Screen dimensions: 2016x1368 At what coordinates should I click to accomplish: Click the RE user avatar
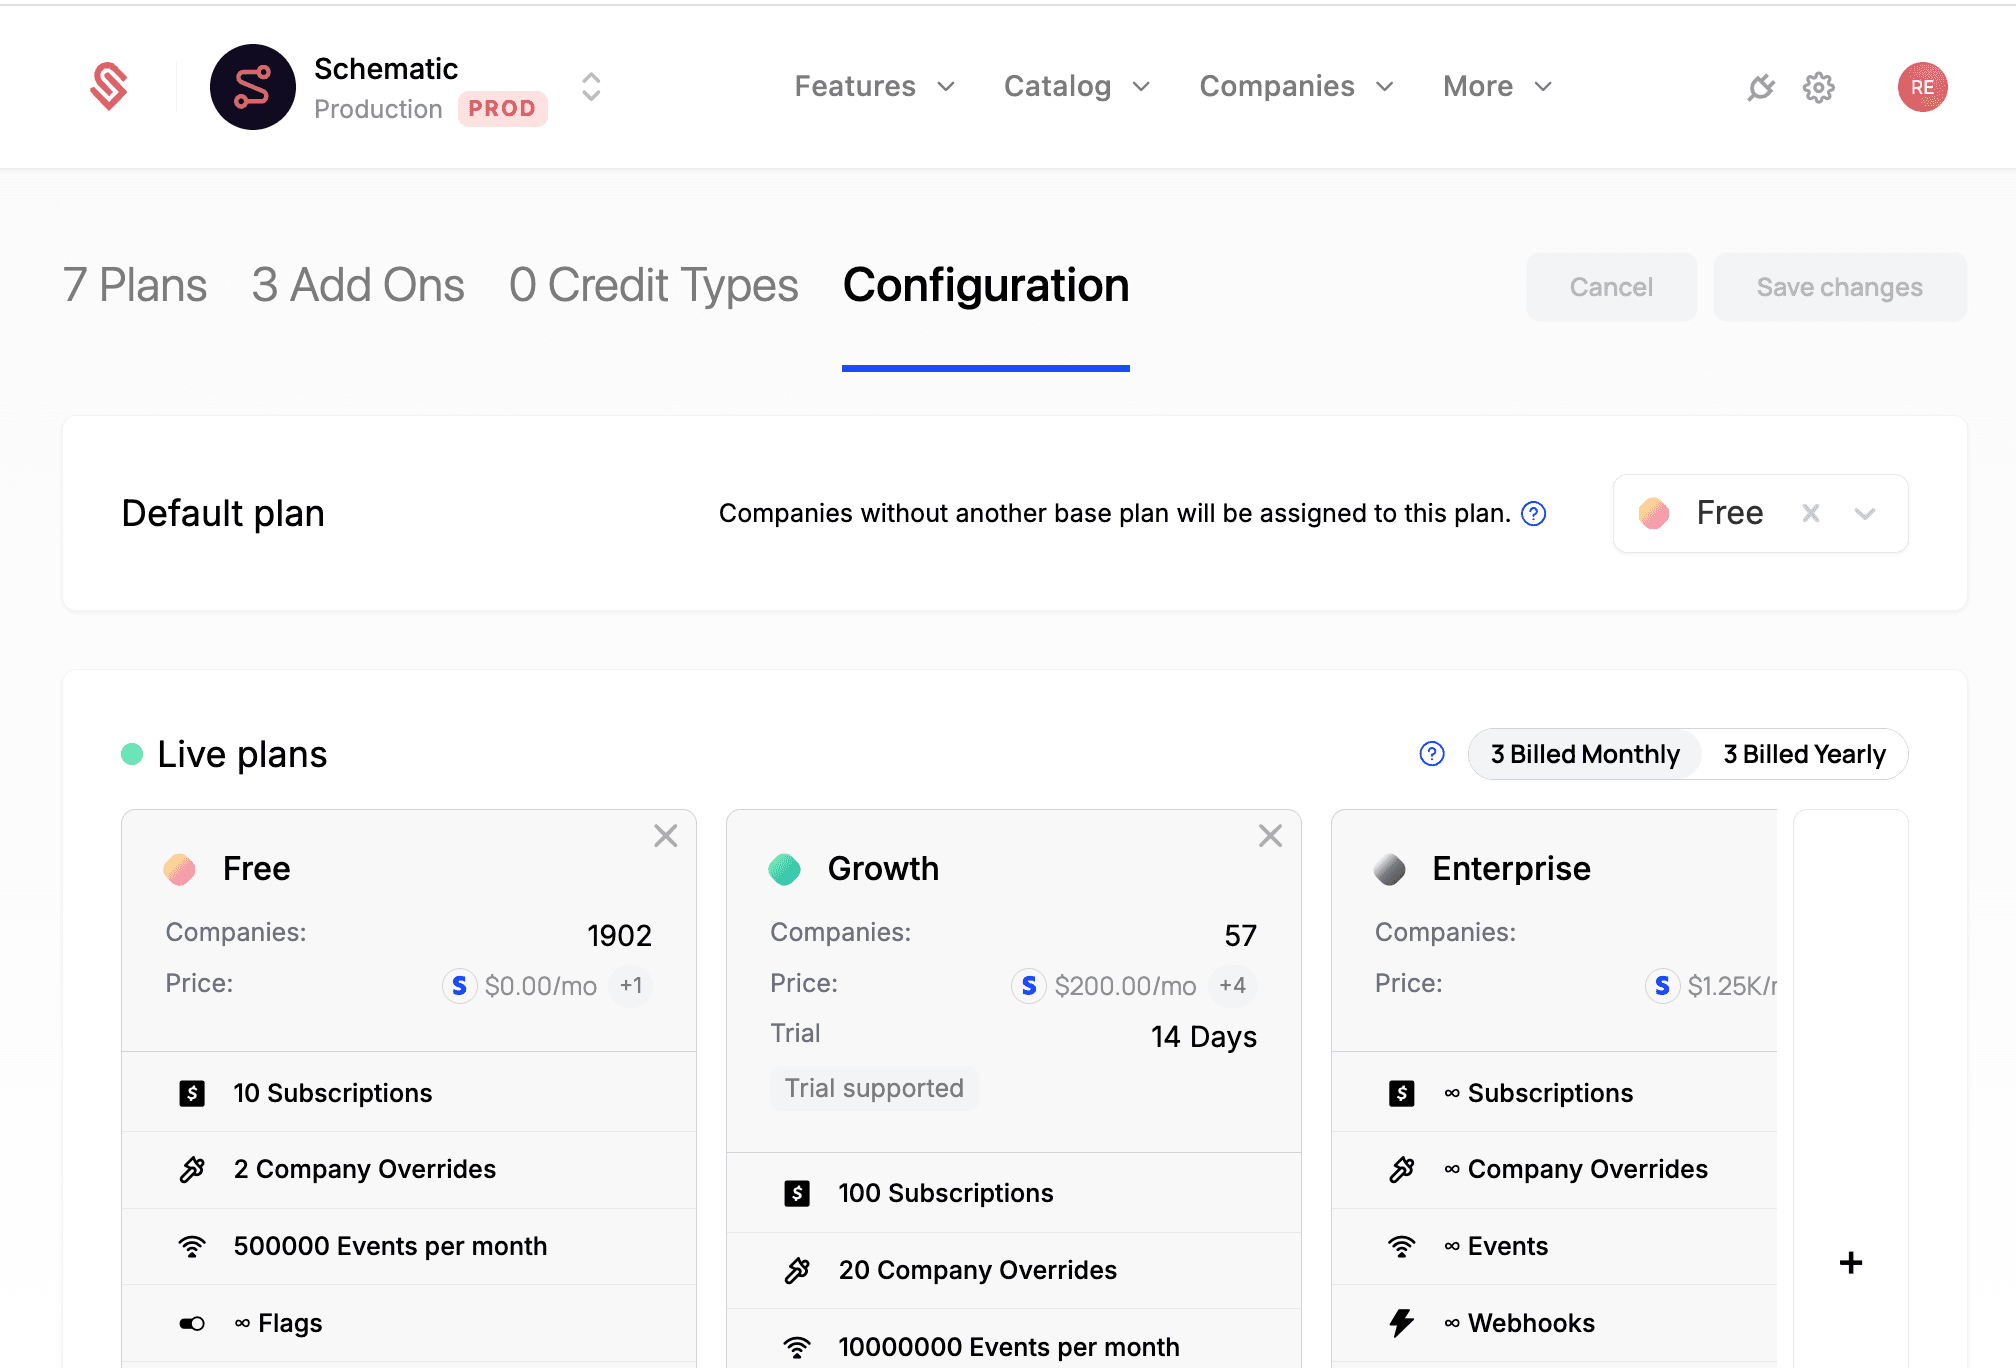click(x=1922, y=87)
